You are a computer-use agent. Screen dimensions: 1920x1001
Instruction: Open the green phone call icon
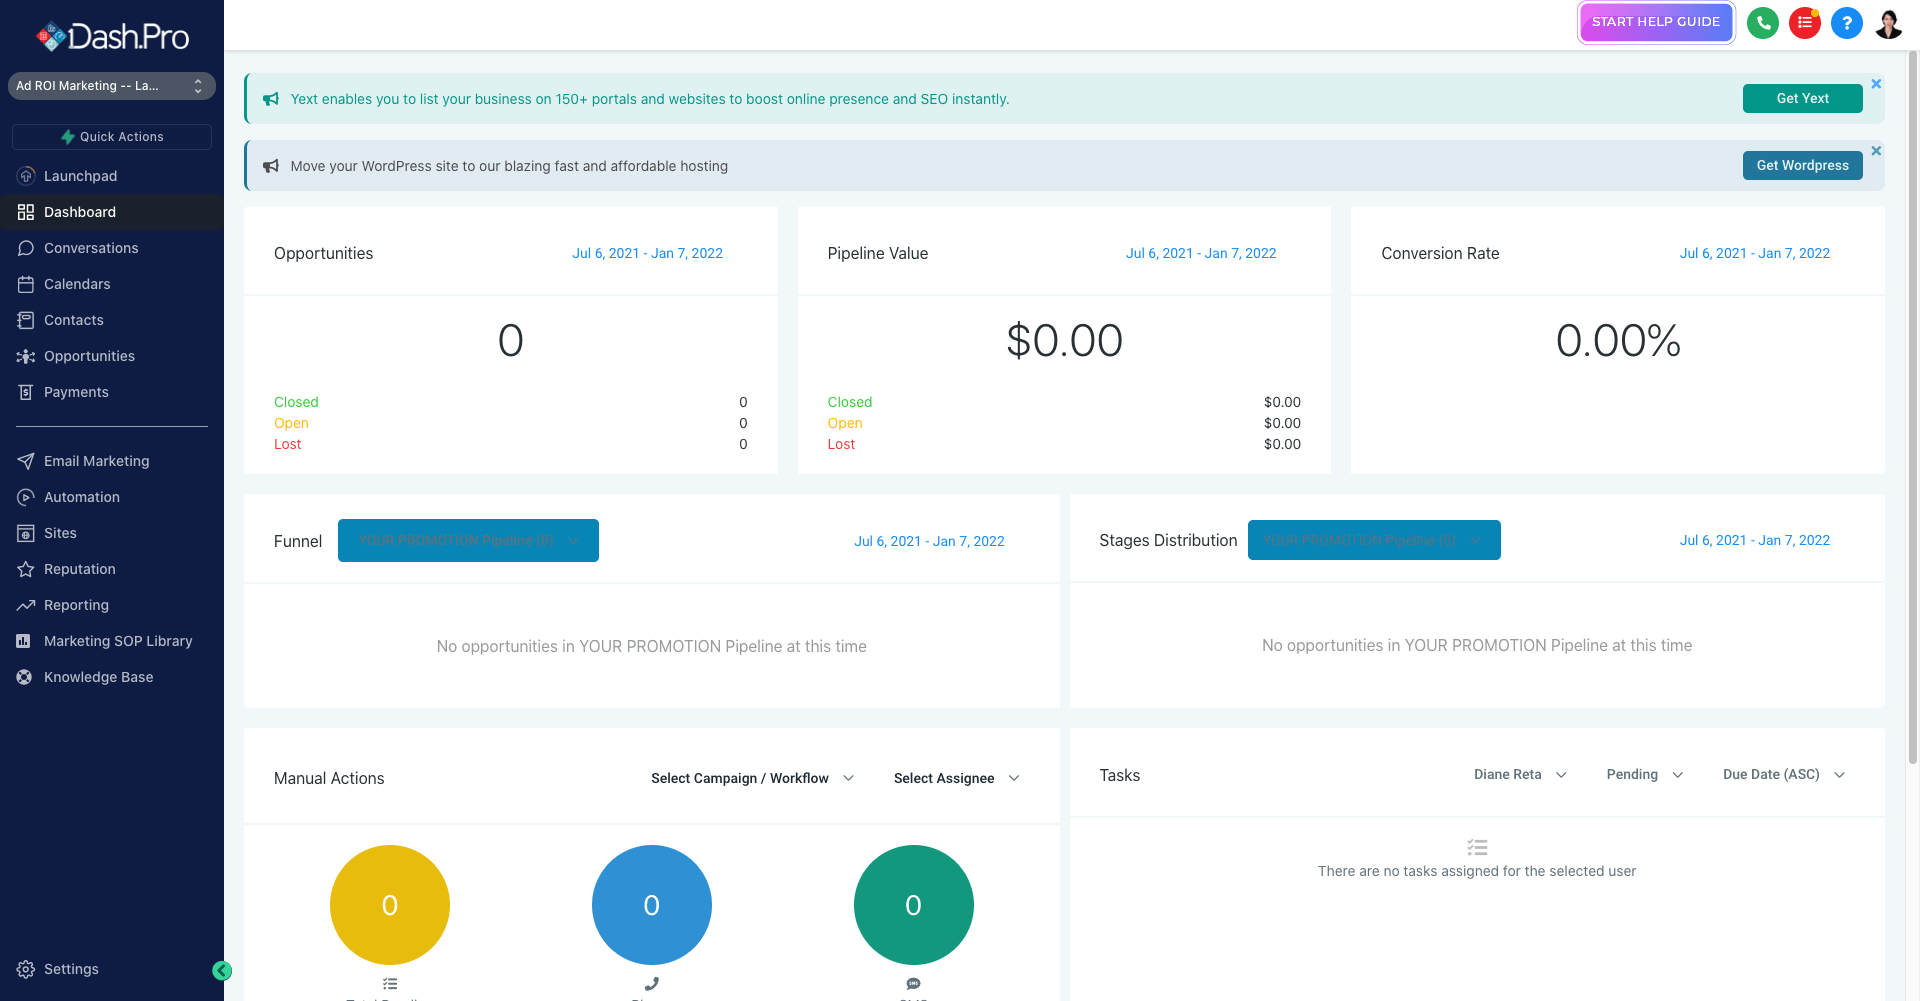click(x=1763, y=23)
